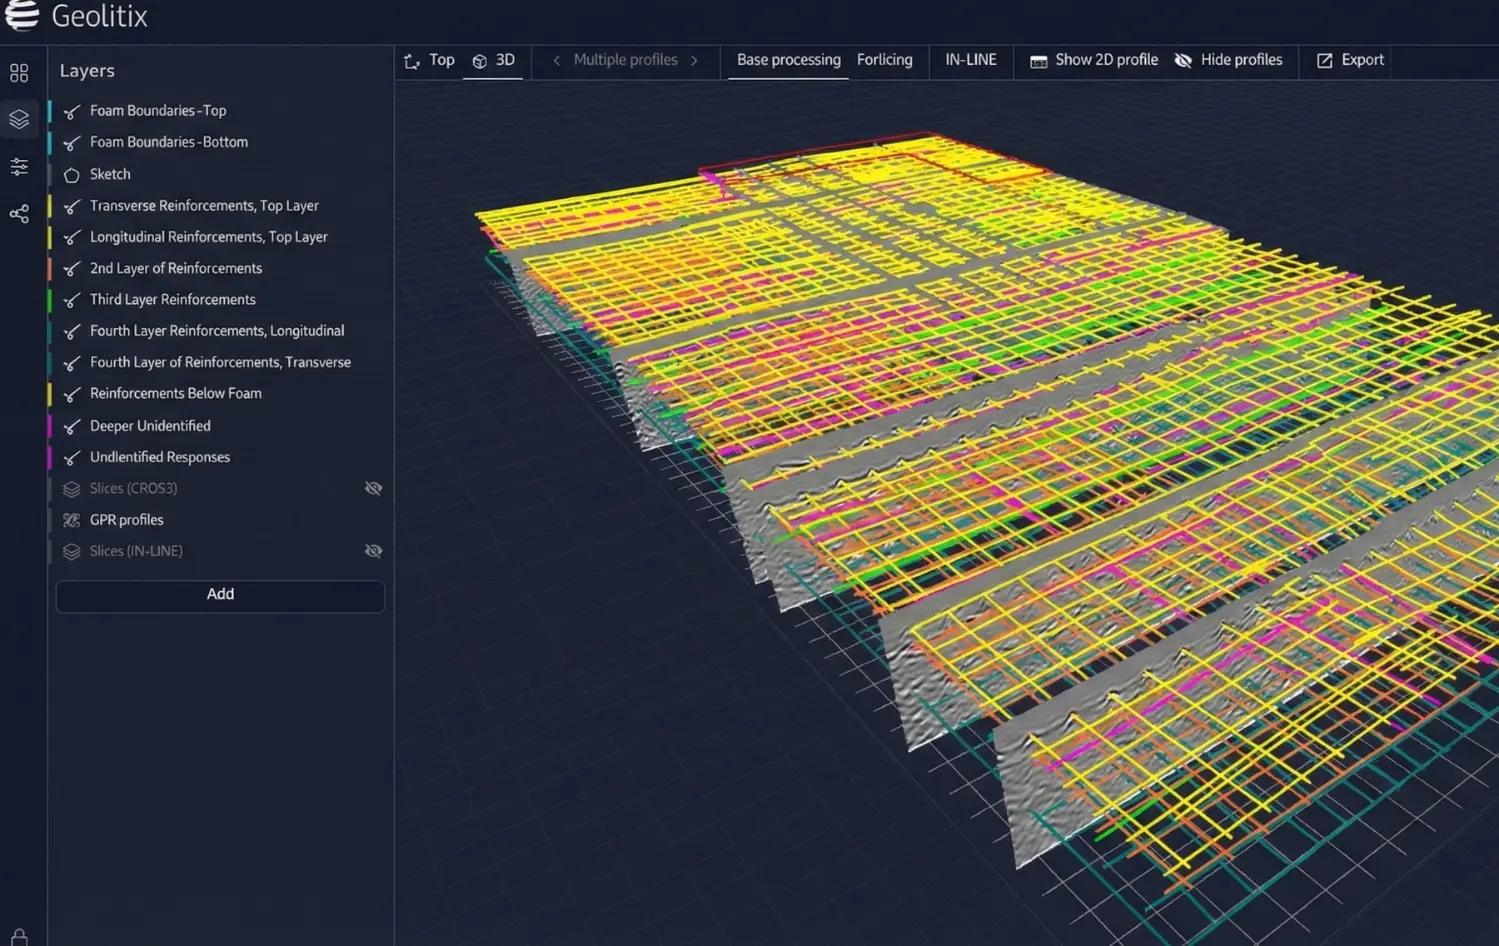Click the GPR profiles layer icon

click(x=72, y=520)
